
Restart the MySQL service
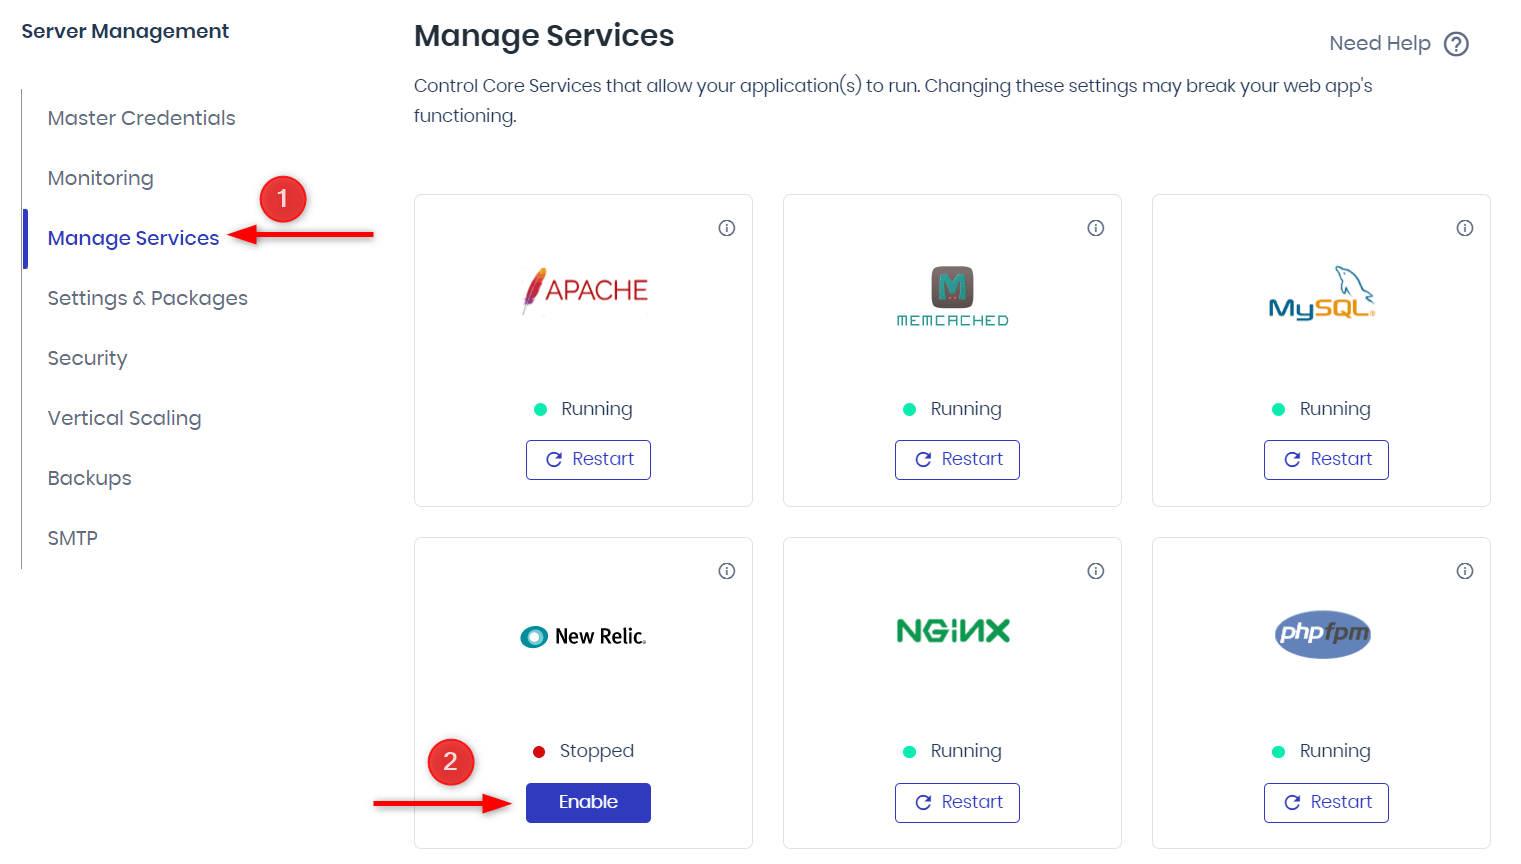pyautogui.click(x=1326, y=460)
